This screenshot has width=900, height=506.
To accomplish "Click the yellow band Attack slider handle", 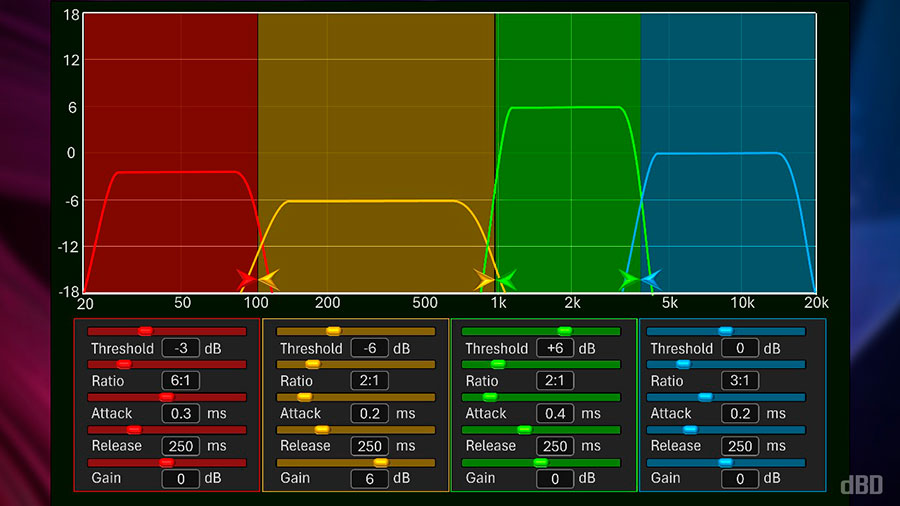I will [304, 397].
